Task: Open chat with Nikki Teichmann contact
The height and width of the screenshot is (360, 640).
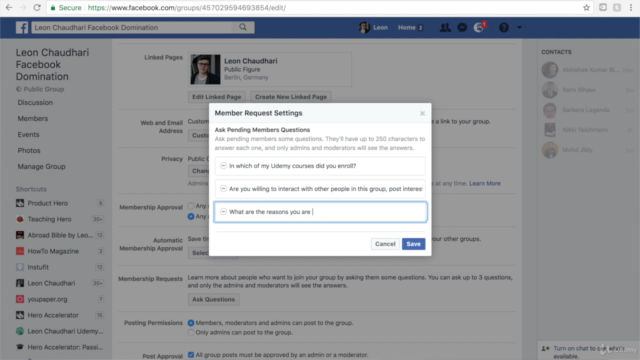Action: (x=587, y=130)
